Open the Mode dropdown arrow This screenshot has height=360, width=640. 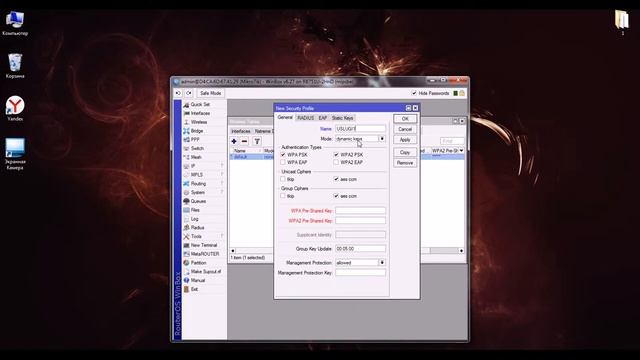382,139
